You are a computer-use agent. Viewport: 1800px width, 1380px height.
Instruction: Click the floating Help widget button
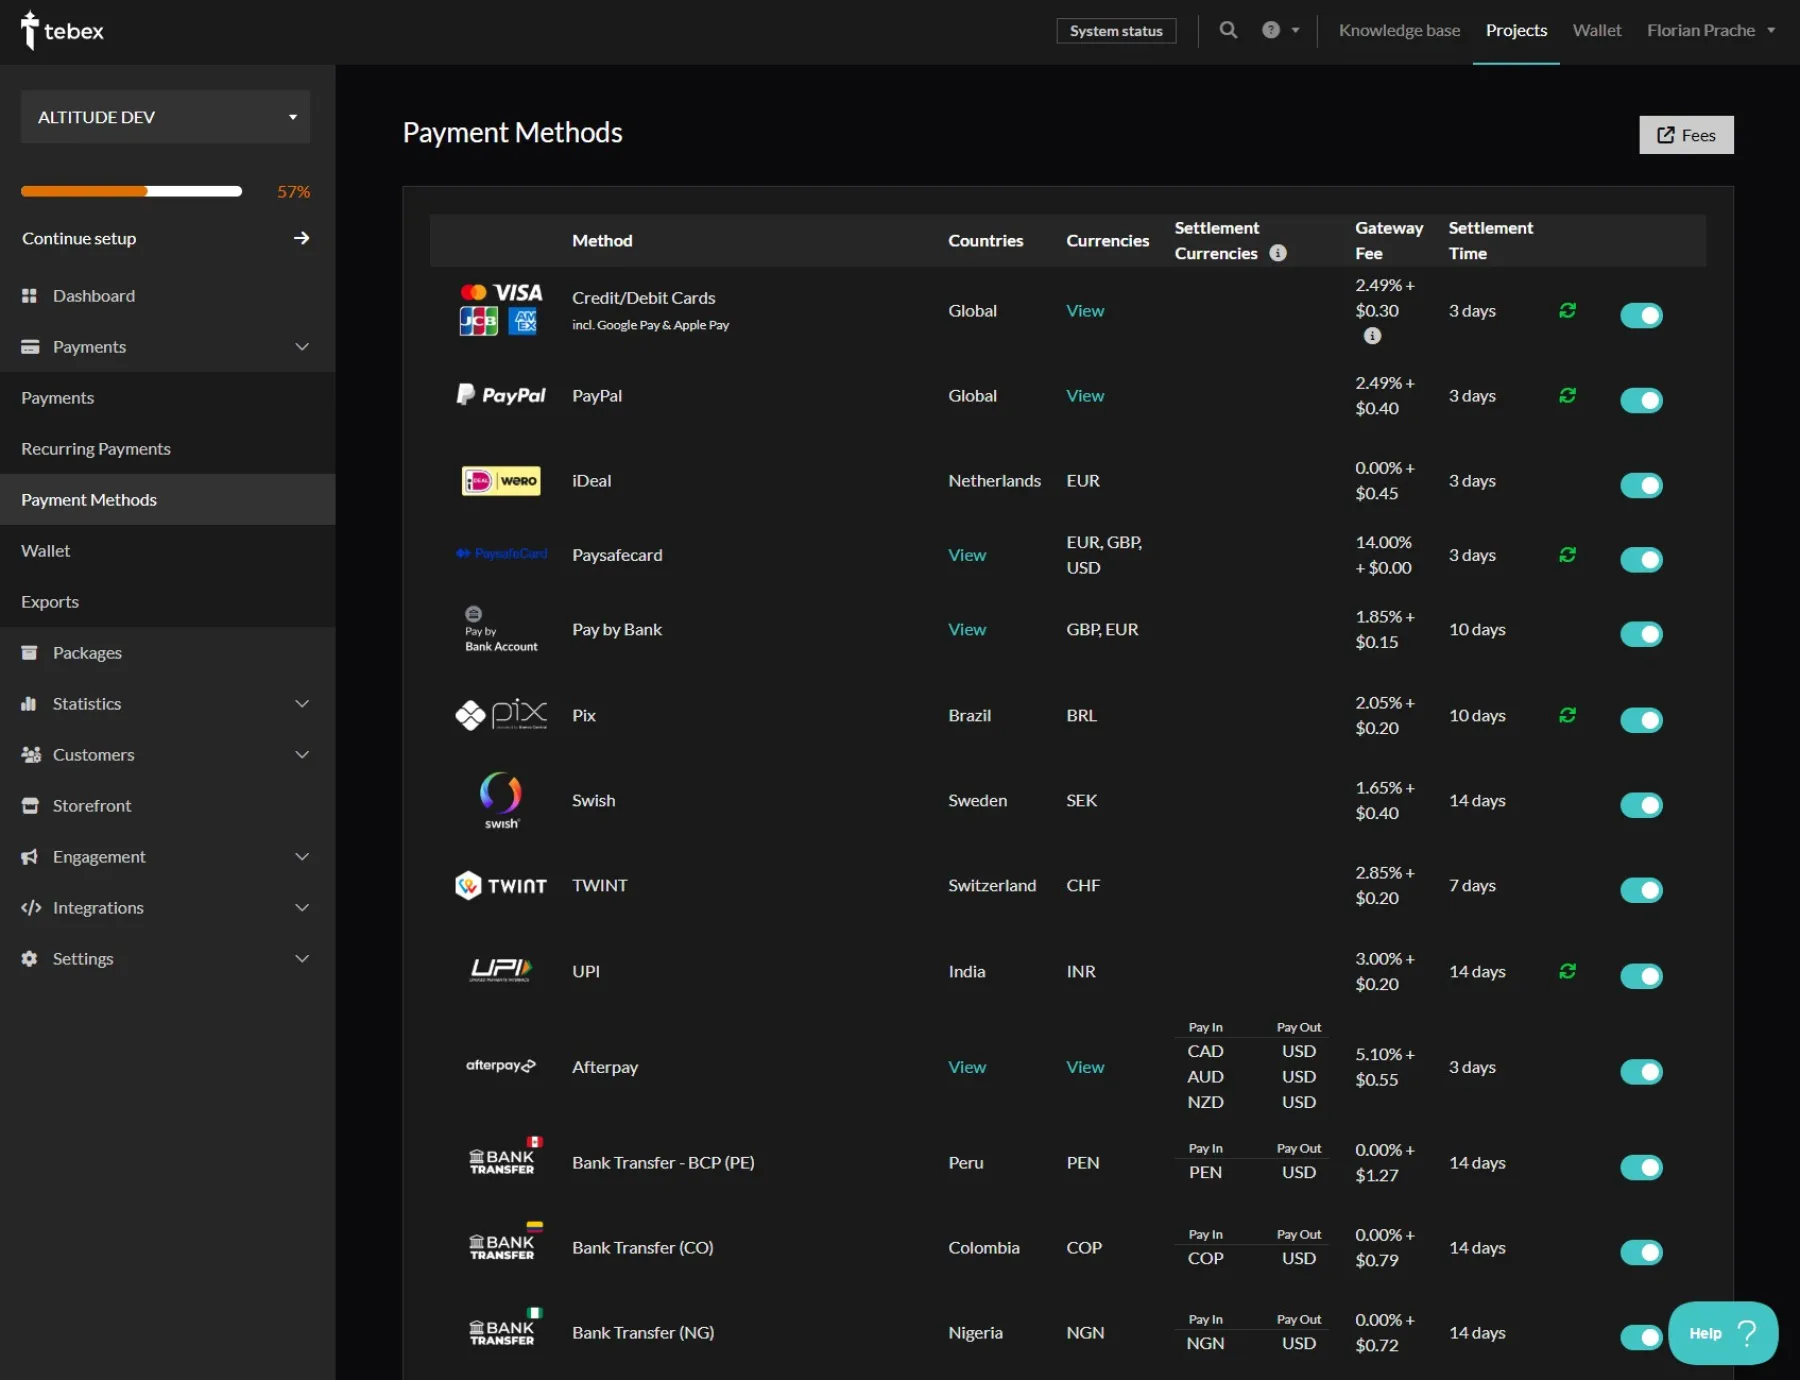pos(1723,1333)
